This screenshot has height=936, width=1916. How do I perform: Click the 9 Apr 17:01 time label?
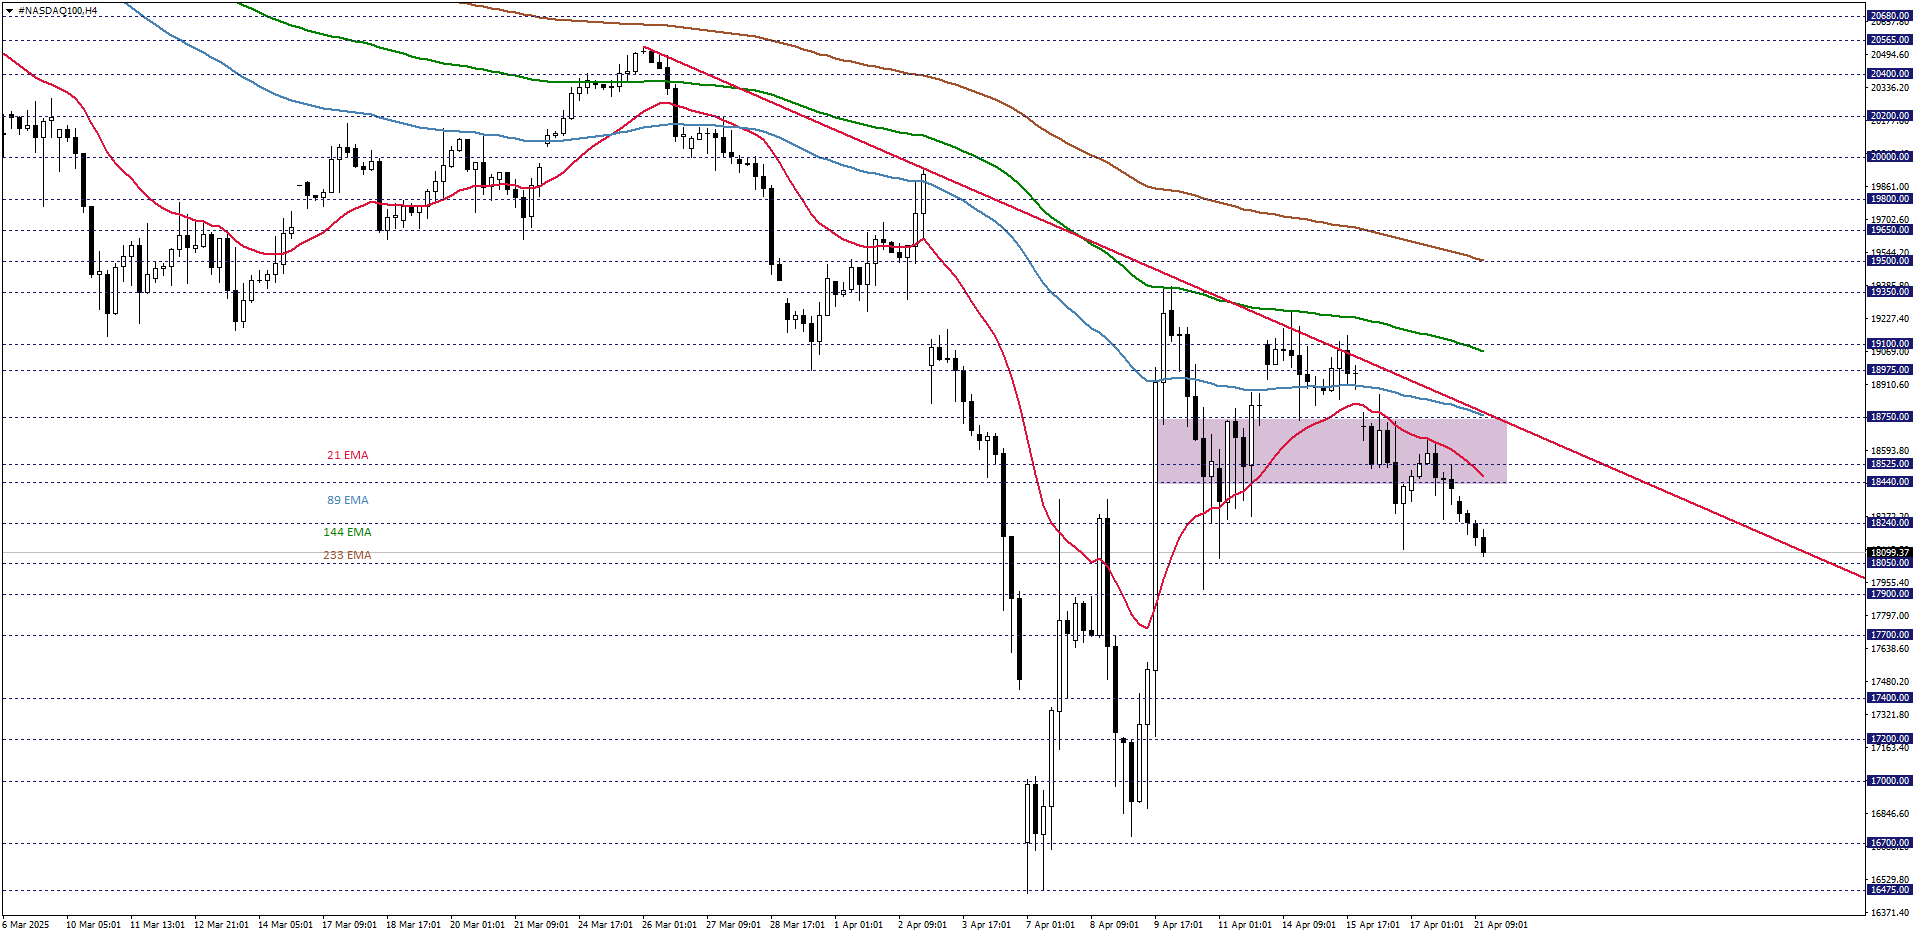(1178, 925)
